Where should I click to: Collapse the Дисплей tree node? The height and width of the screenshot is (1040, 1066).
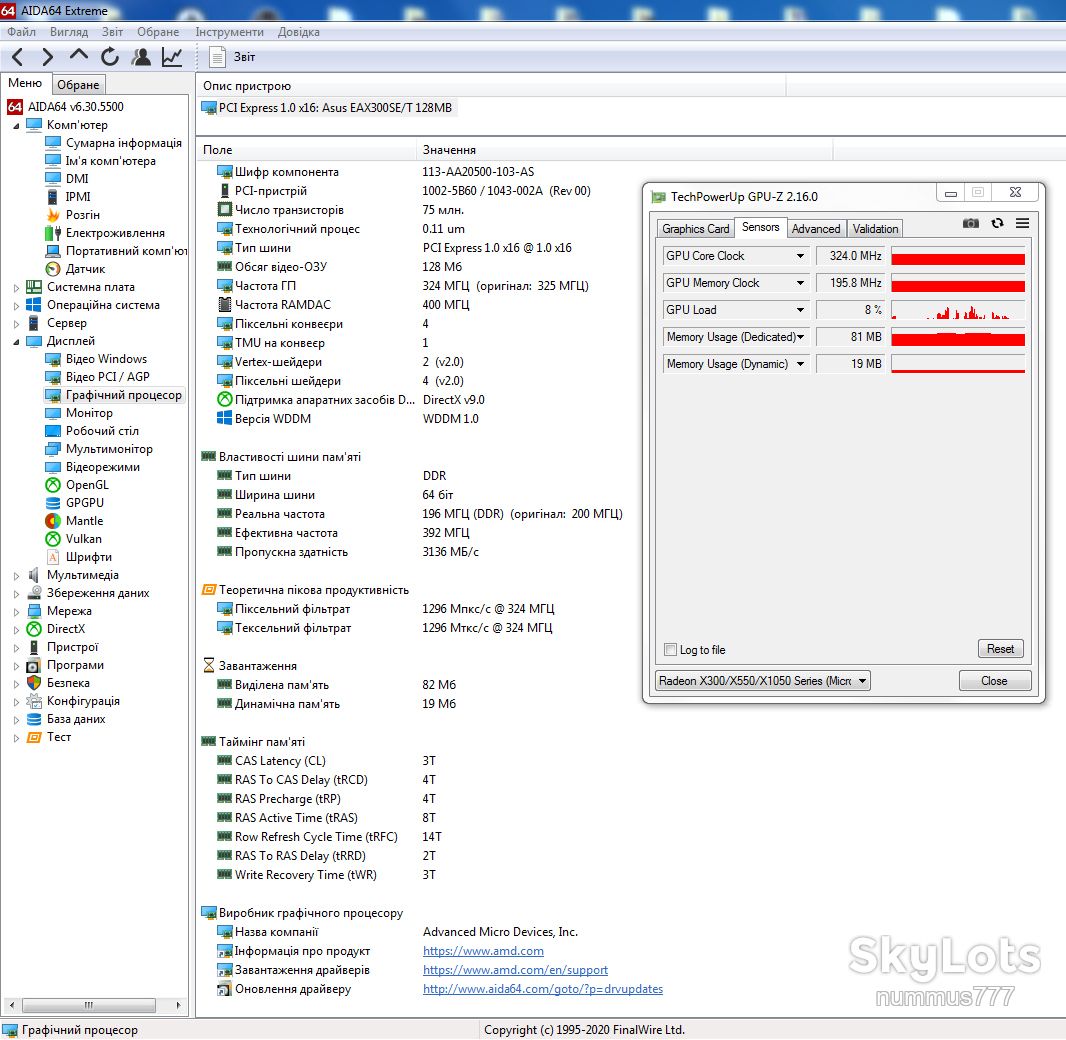point(16,342)
